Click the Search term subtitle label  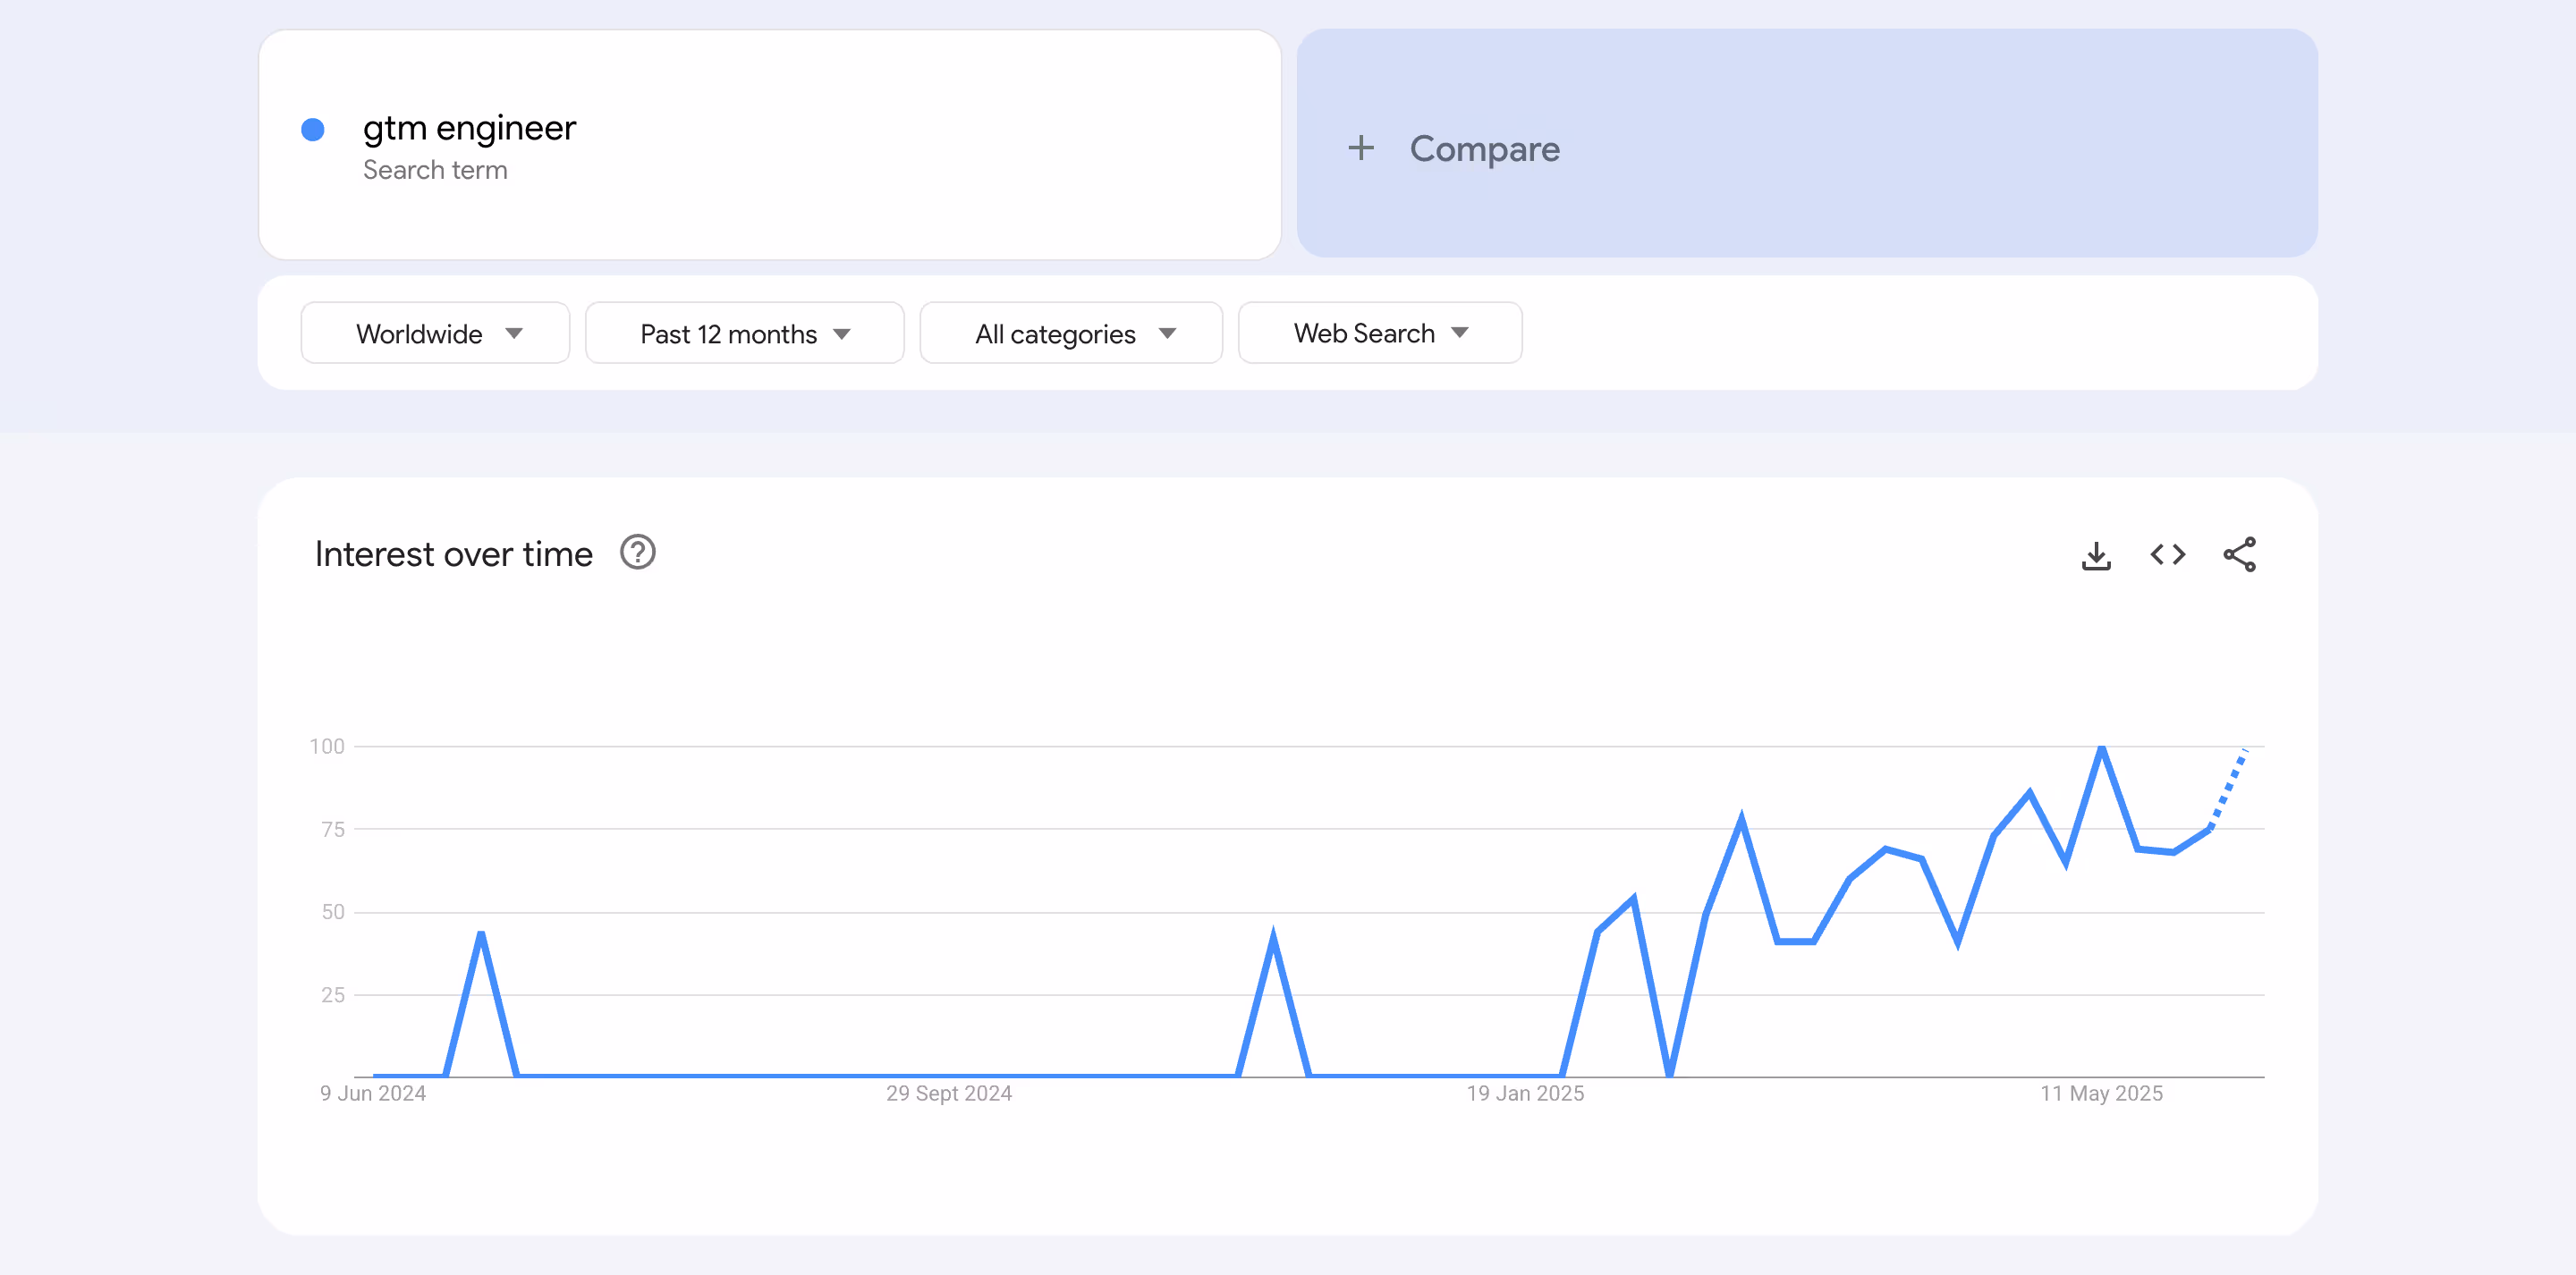coord(435,170)
